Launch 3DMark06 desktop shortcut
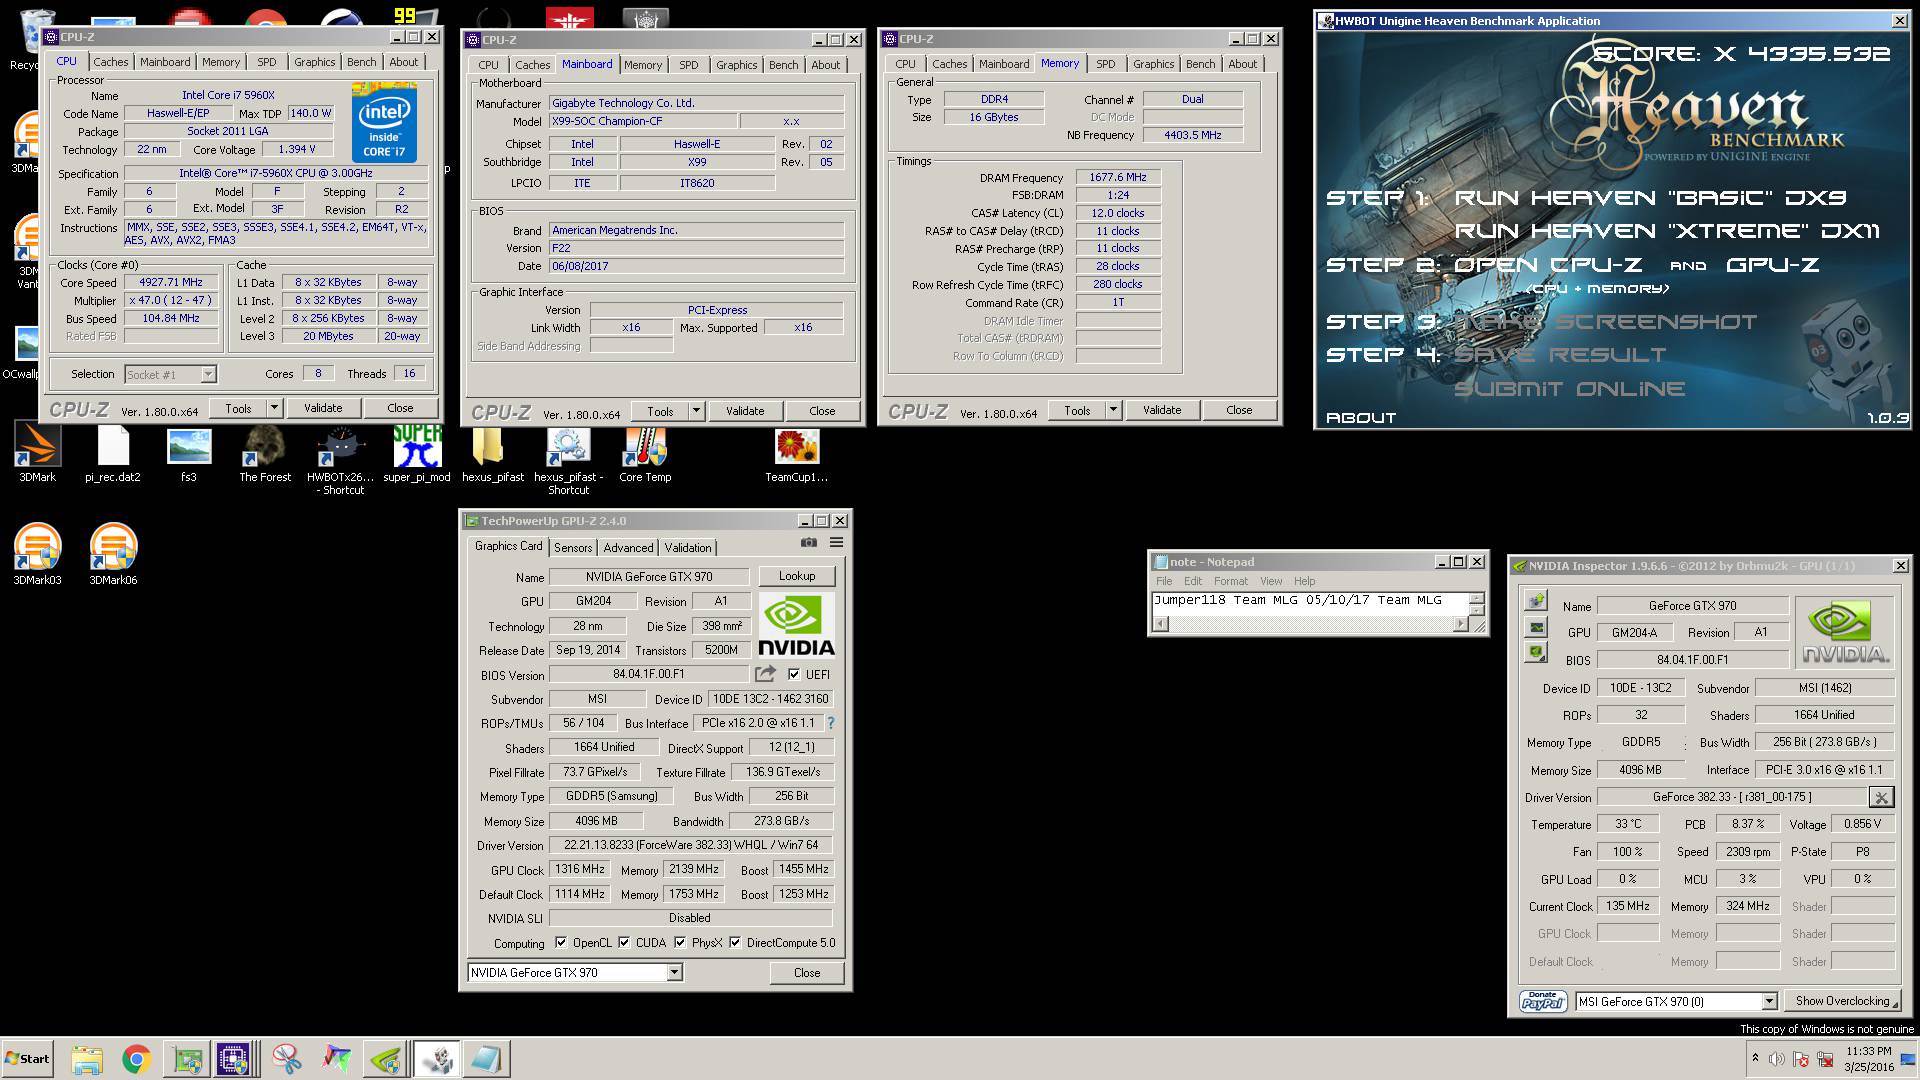1920x1080 pixels. (x=113, y=553)
